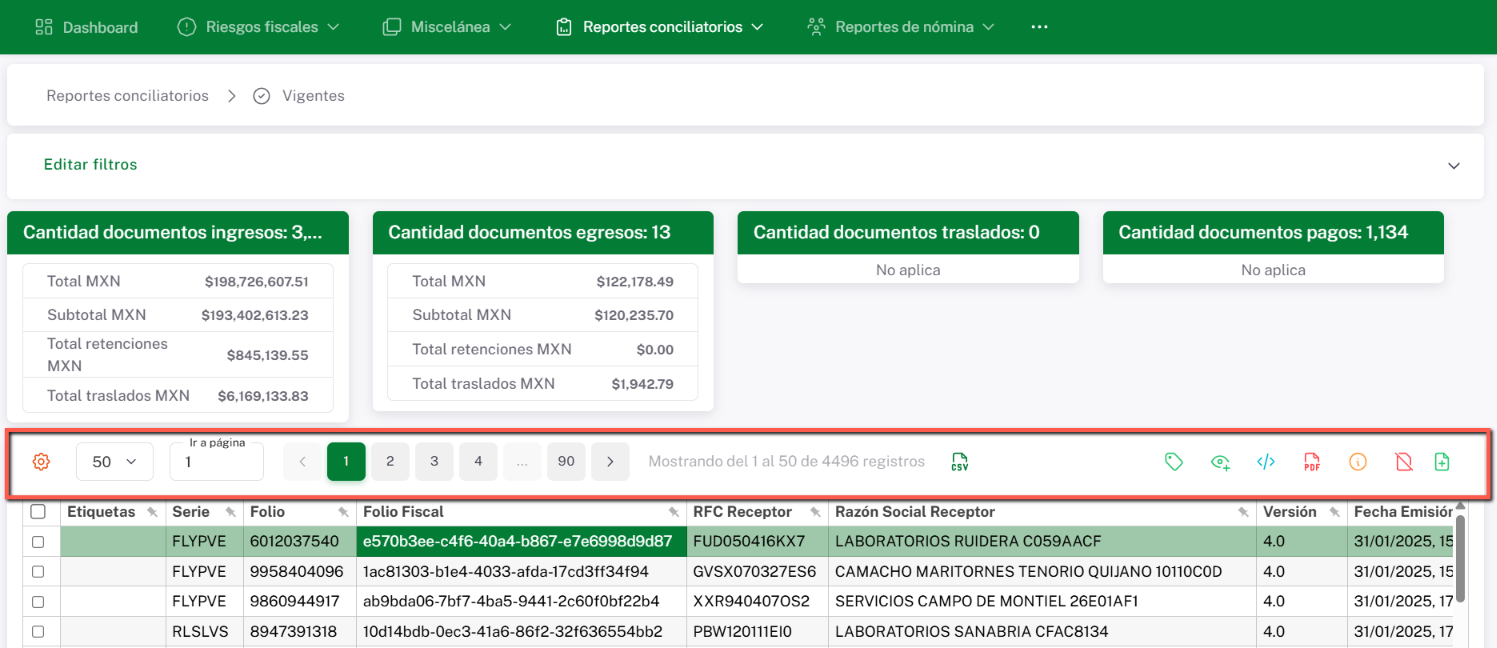Image resolution: width=1497 pixels, height=648 pixels.
Task: Open XML view via code brackets icon
Action: [1266, 462]
